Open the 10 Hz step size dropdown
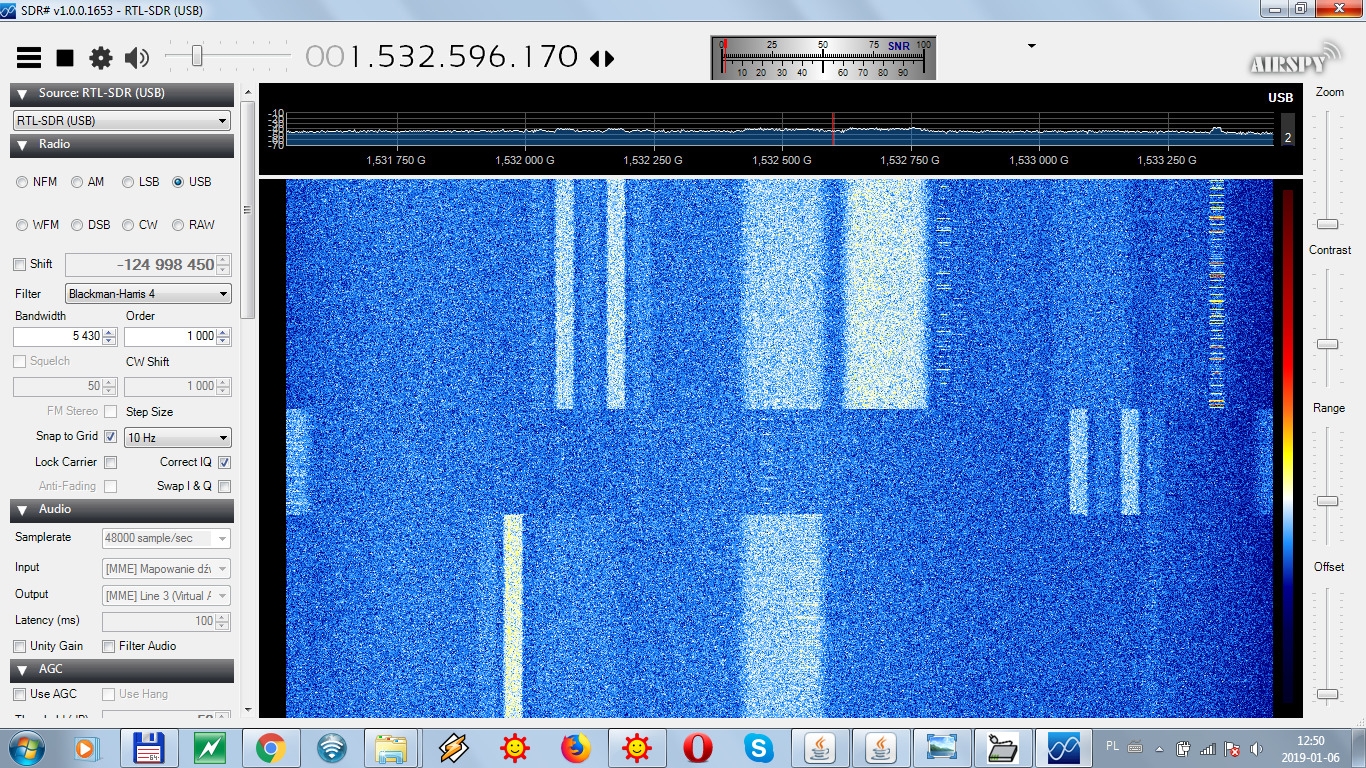This screenshot has height=768, width=1366. point(178,438)
